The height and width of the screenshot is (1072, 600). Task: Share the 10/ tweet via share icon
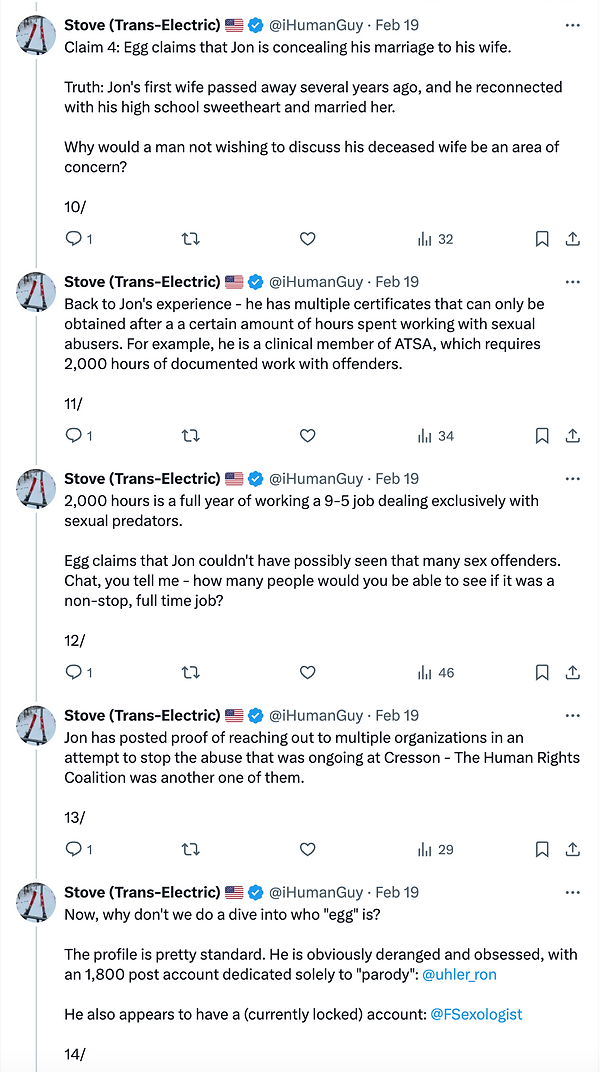tap(573, 239)
